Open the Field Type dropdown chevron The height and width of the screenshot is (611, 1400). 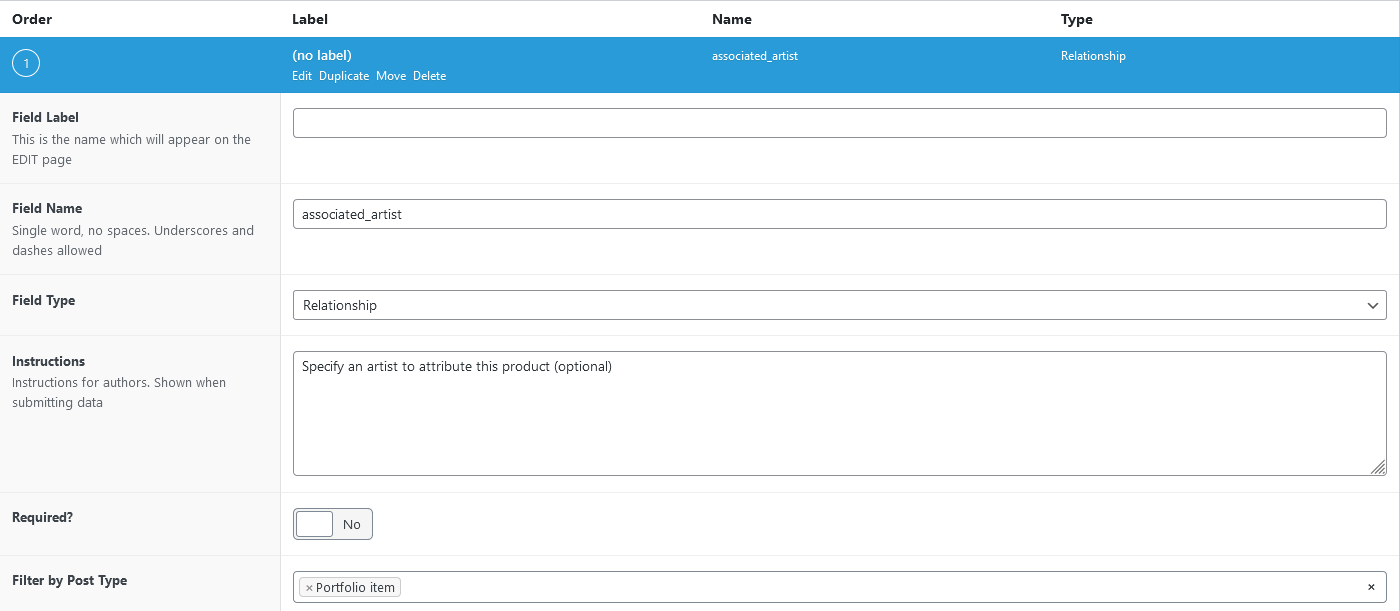pos(1372,305)
